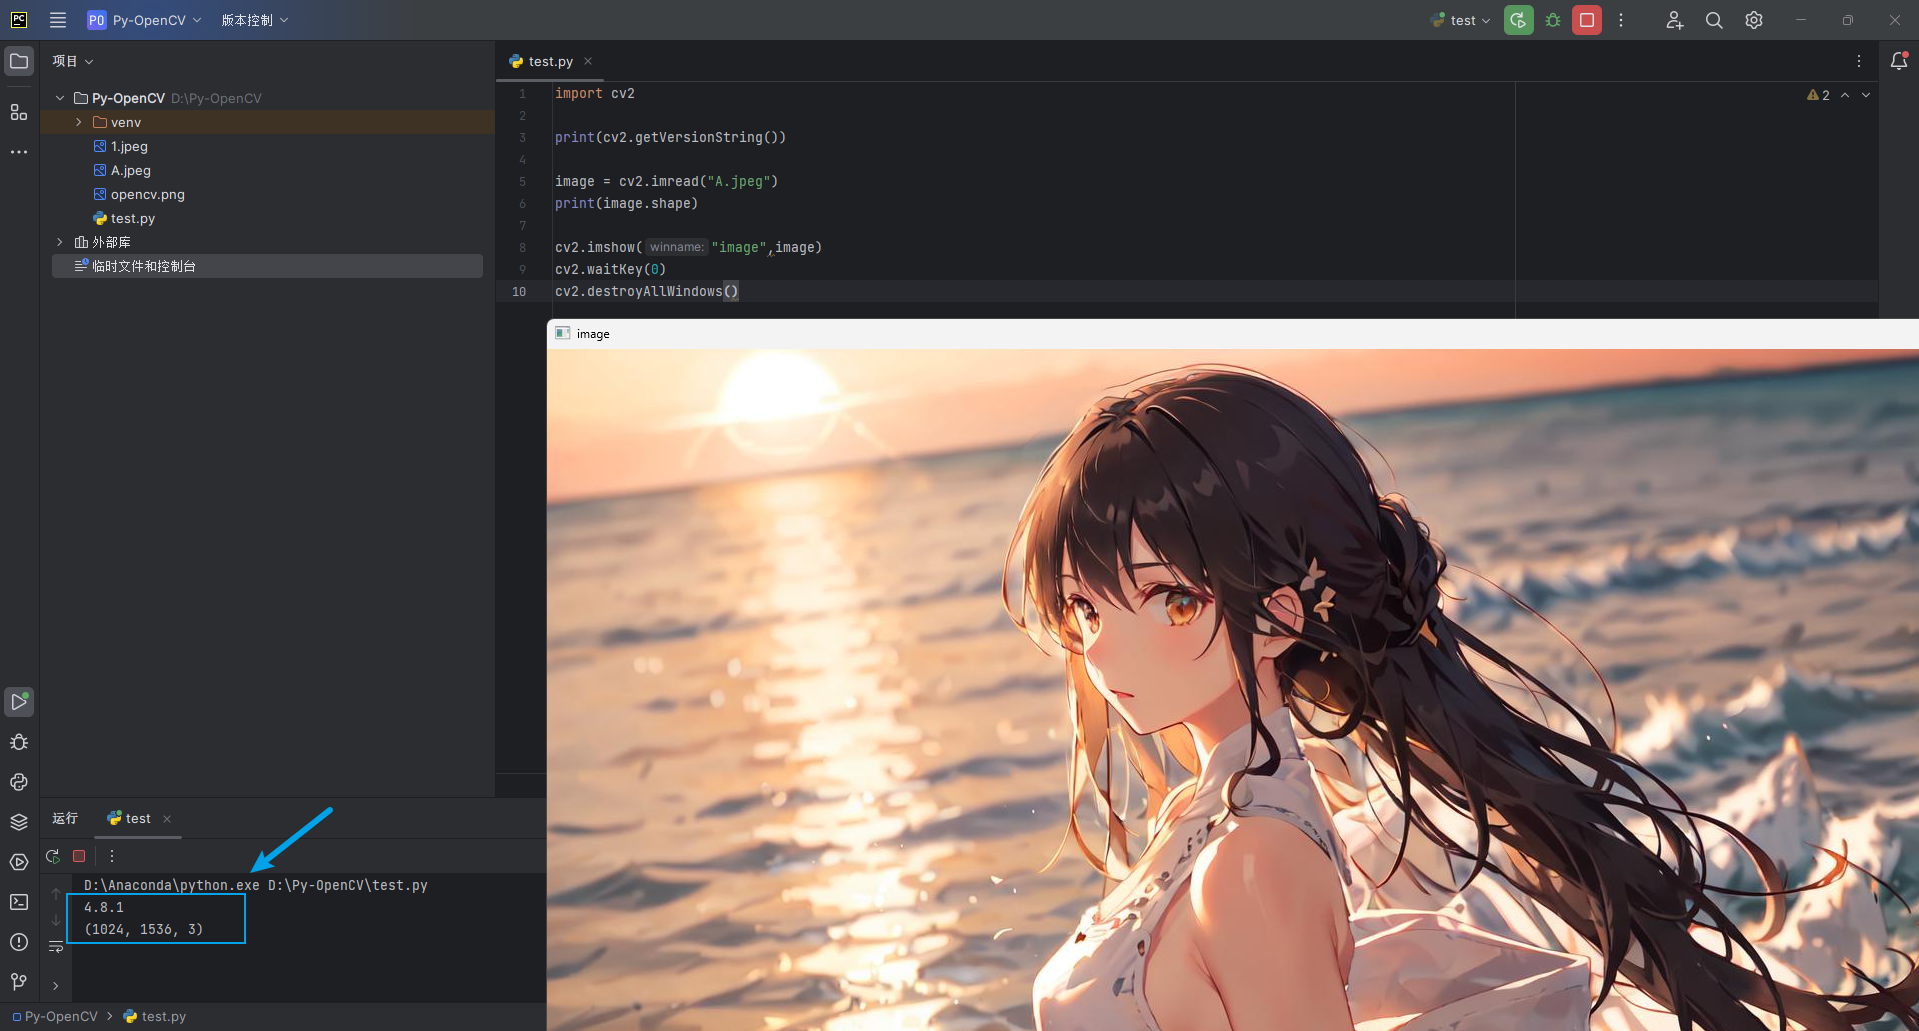
Task: Click Rerun icon in the Run panel toolbar
Action: (x=53, y=856)
